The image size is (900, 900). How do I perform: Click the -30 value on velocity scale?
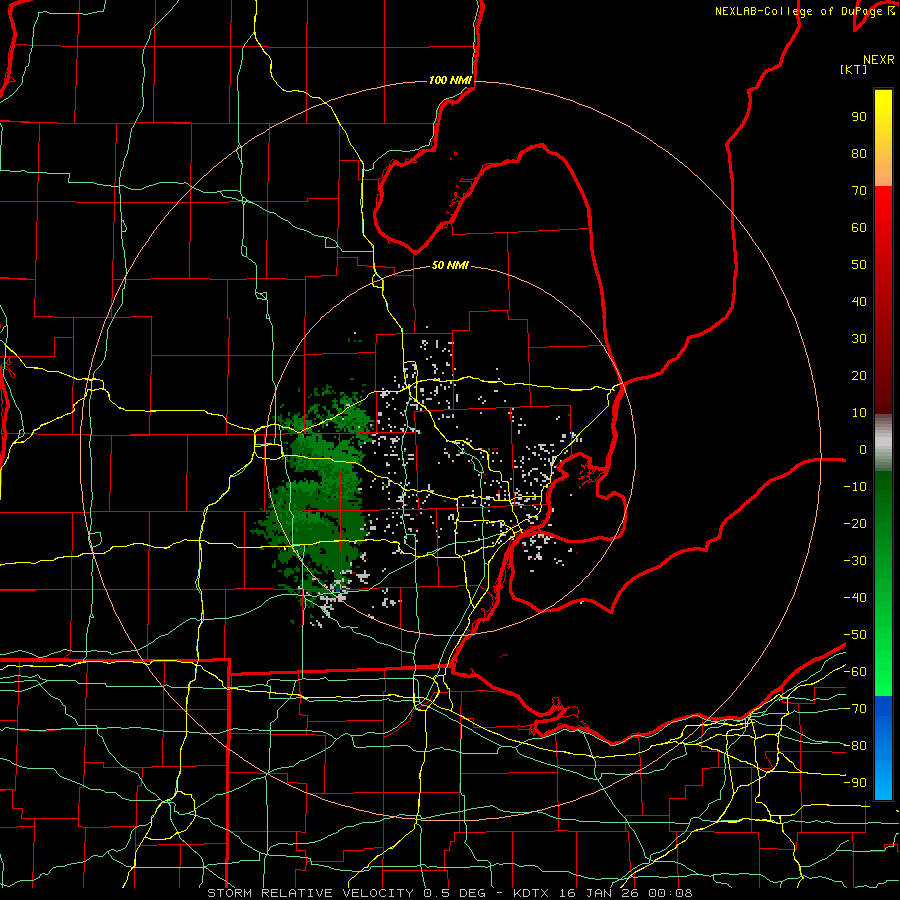(855, 561)
